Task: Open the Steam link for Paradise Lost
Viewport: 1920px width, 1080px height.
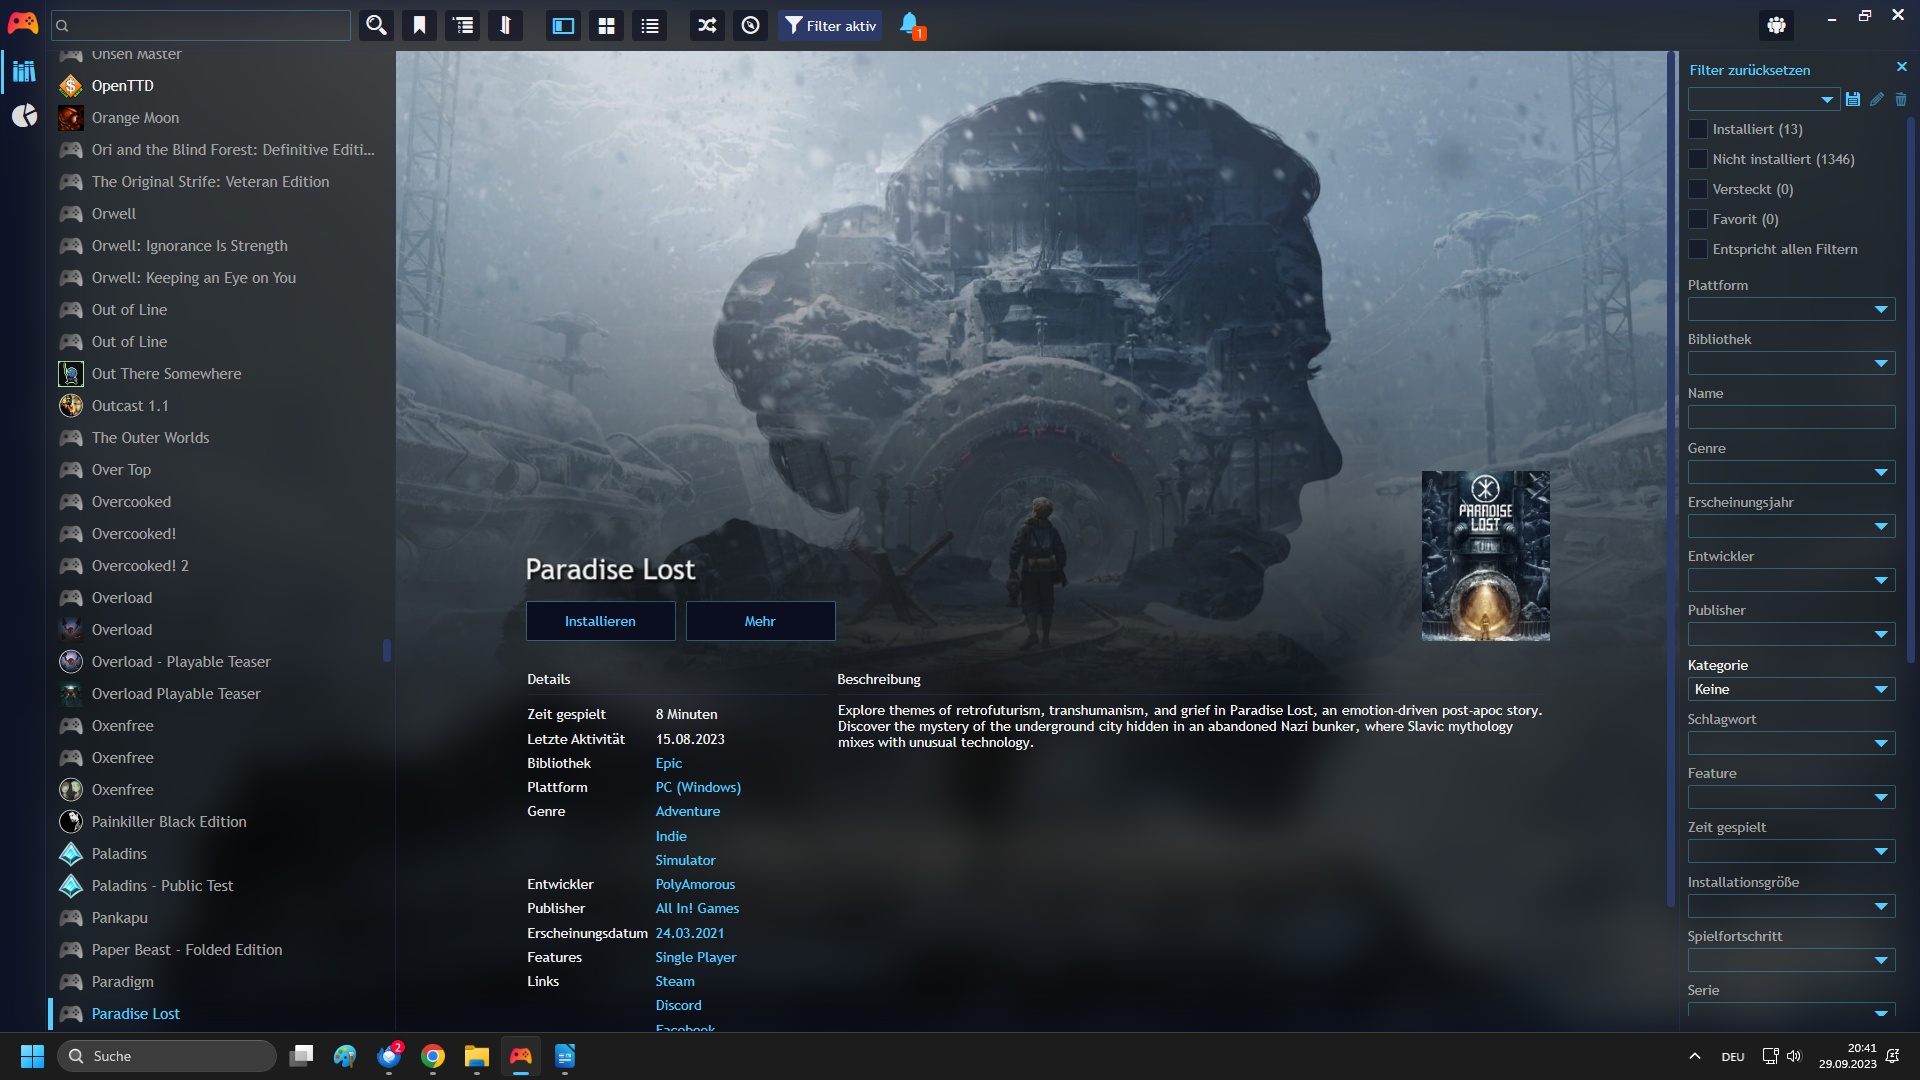Action: (x=674, y=981)
